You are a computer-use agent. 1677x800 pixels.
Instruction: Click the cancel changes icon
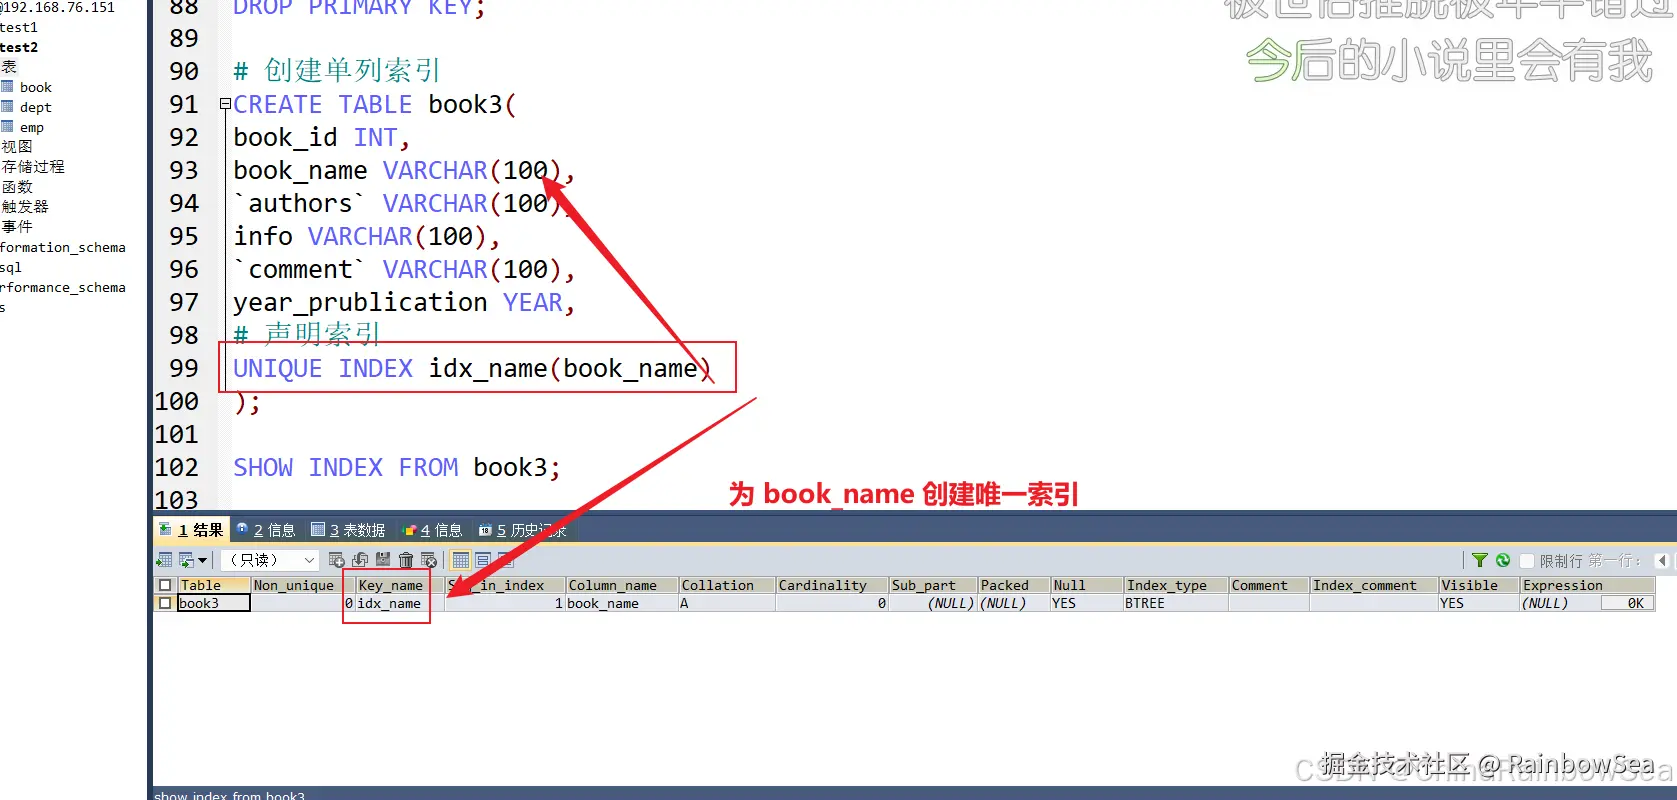tap(429, 560)
